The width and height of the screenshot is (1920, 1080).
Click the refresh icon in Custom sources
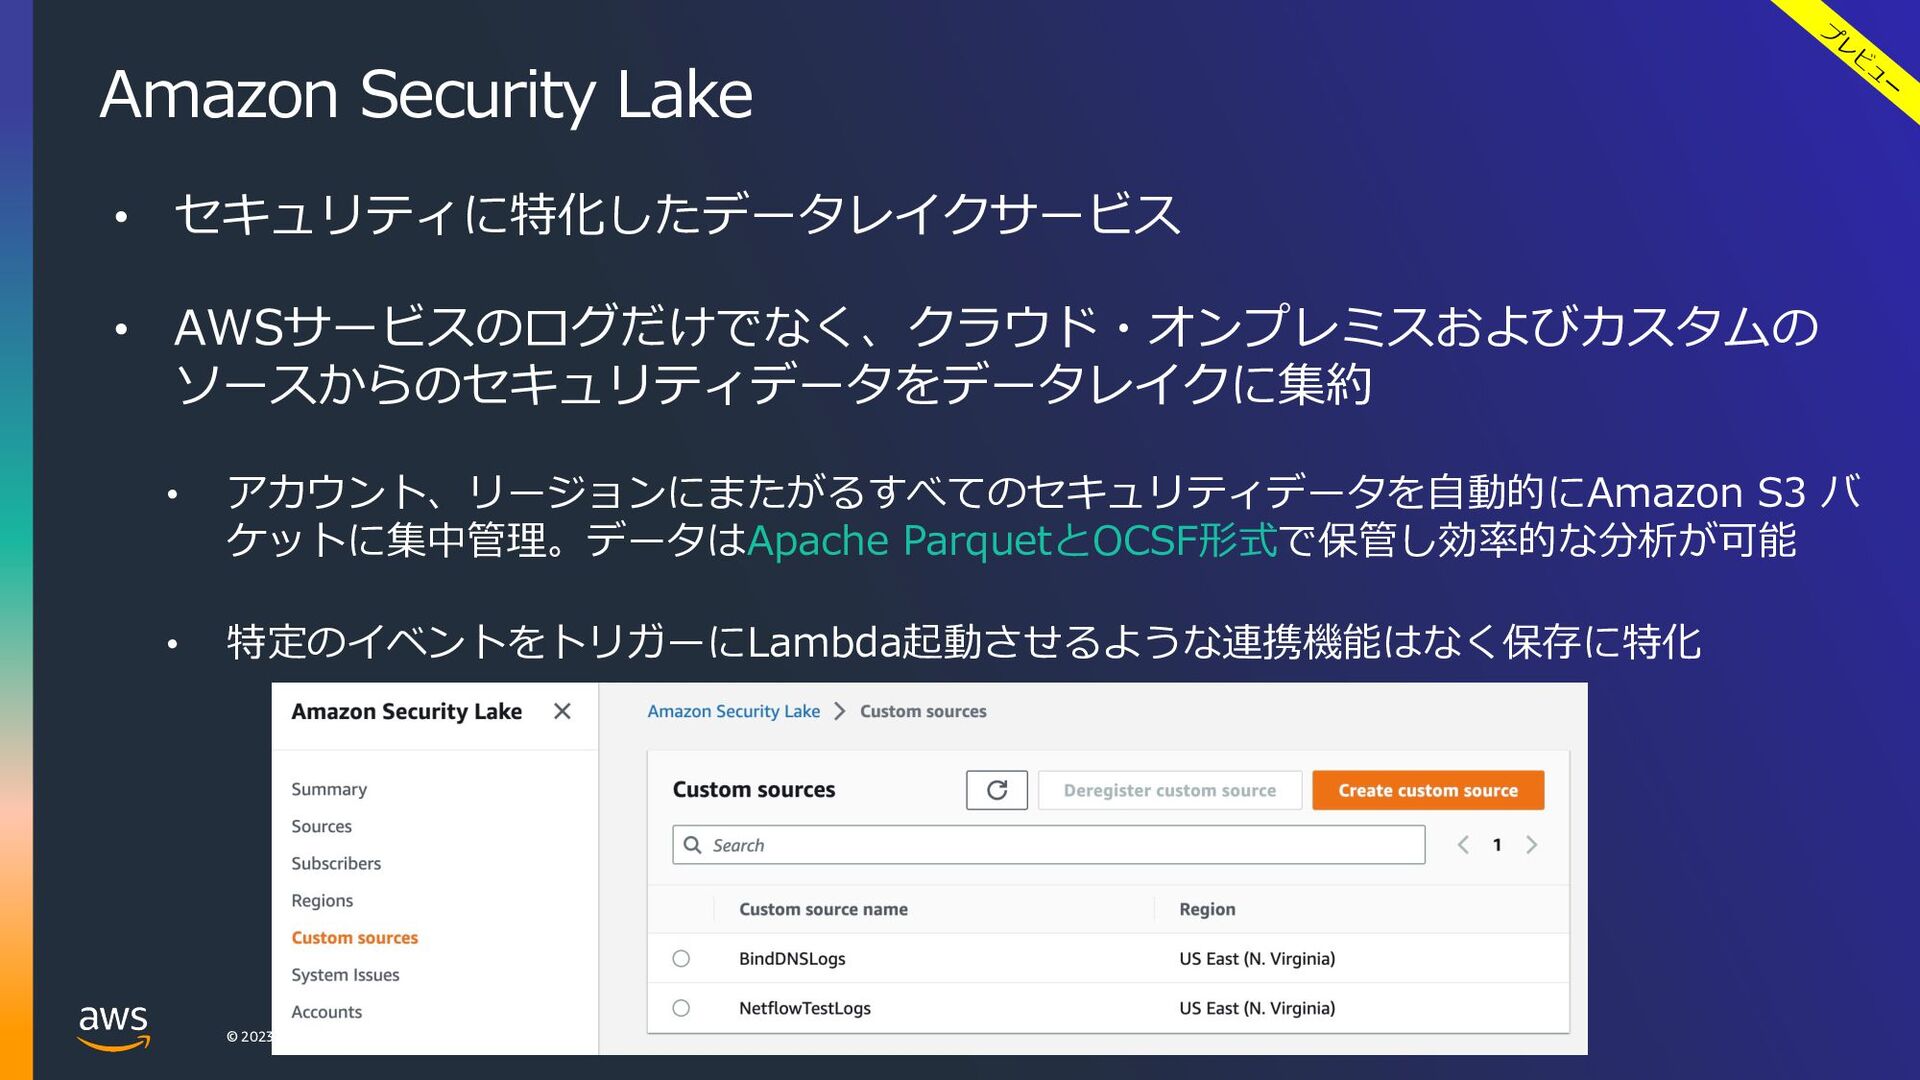tap(996, 790)
